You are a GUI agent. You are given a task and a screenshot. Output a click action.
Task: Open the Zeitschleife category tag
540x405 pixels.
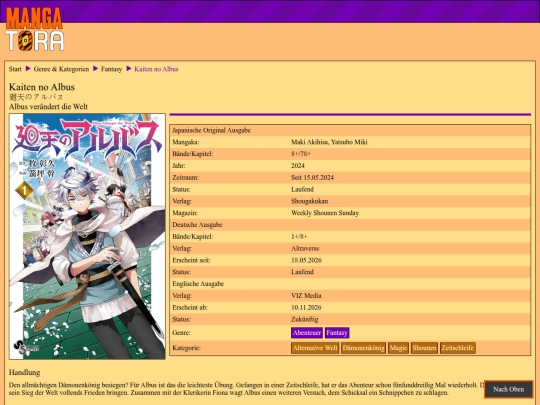tap(458, 348)
